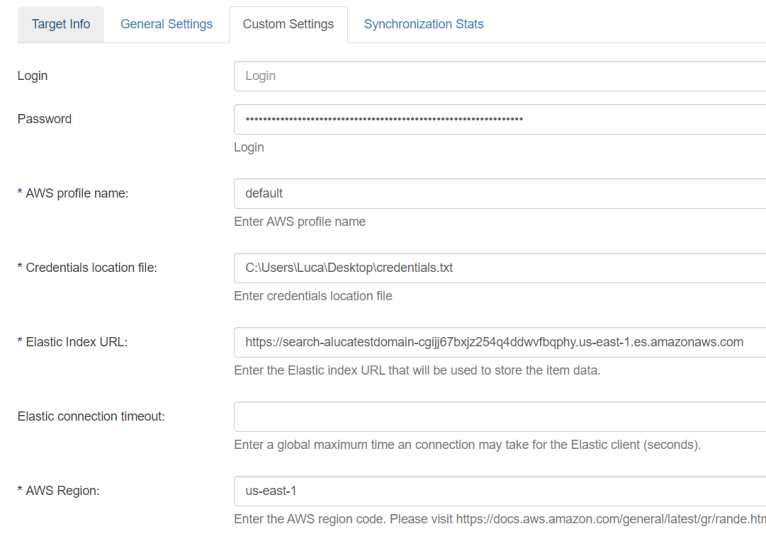Select the AWS Region field showing us-east-1

click(x=500, y=491)
